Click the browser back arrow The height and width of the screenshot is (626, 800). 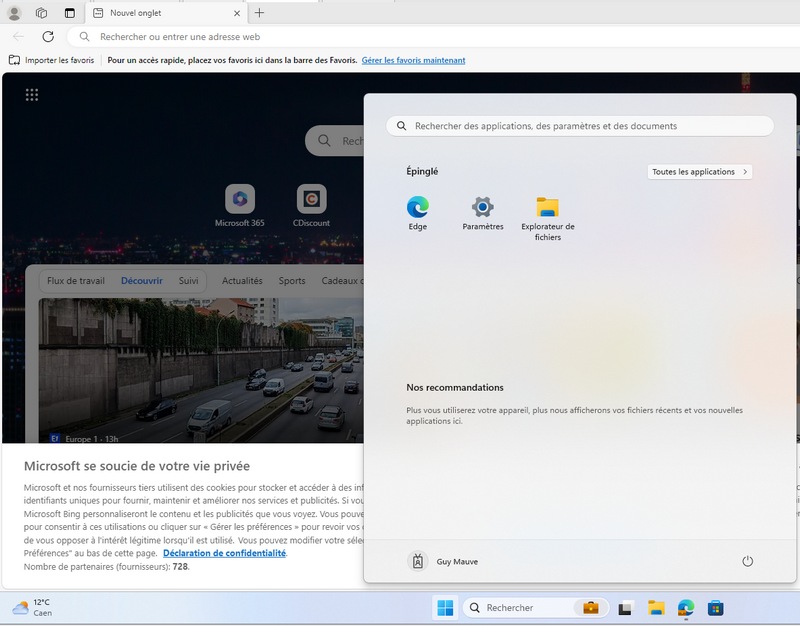(18, 36)
